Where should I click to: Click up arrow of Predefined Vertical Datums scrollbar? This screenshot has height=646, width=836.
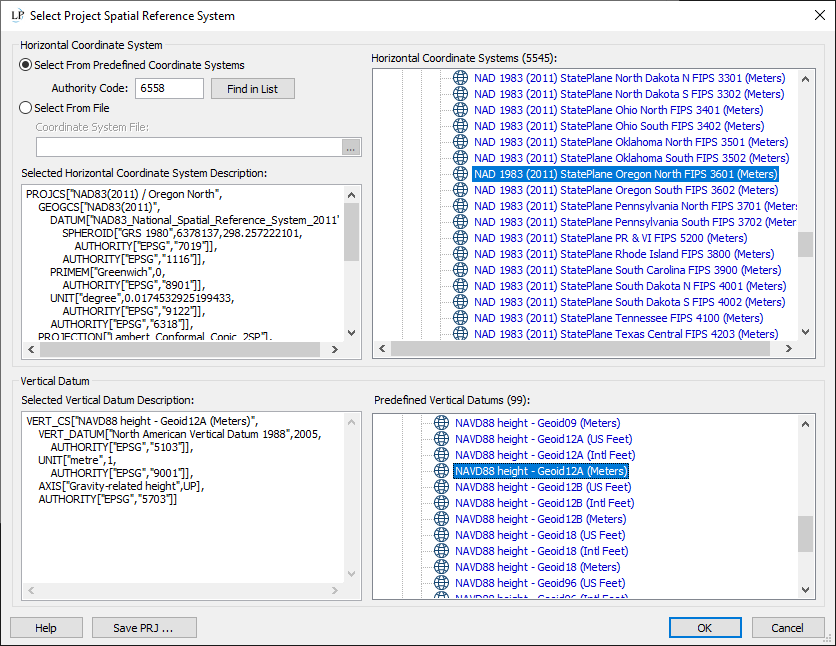[806, 424]
